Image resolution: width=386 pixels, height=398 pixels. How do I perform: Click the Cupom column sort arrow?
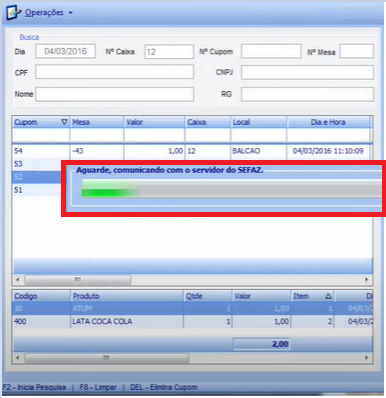64,122
